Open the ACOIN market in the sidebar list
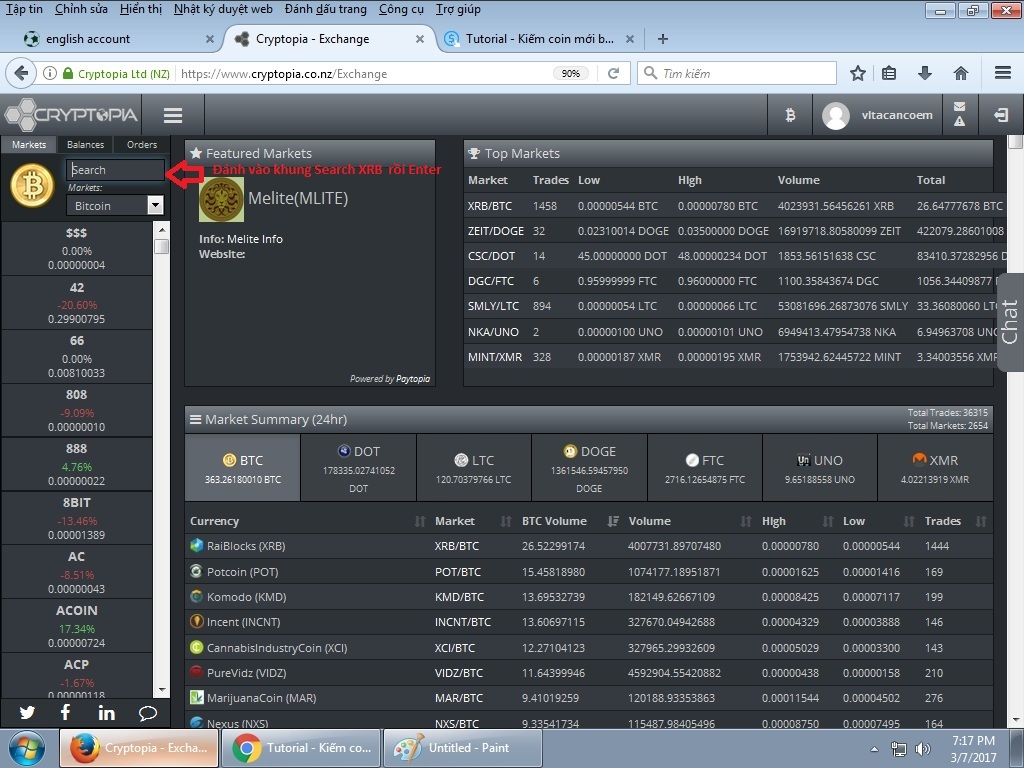The height and width of the screenshot is (768, 1024). pyautogui.click(x=76, y=626)
